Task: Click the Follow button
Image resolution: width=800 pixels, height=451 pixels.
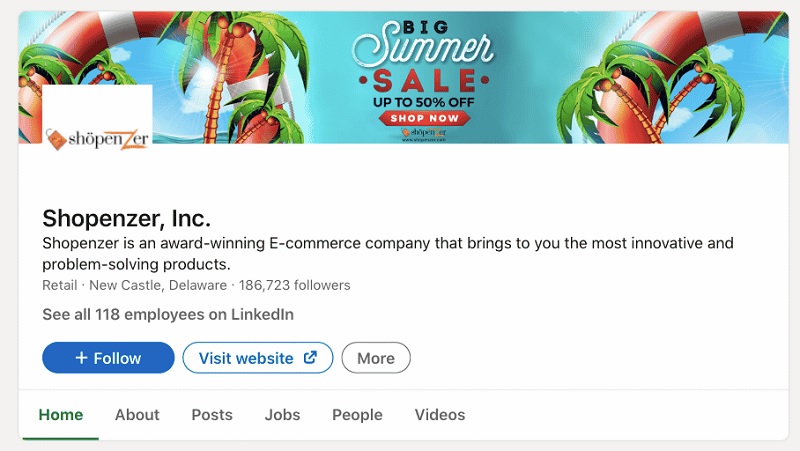Action: click(108, 358)
